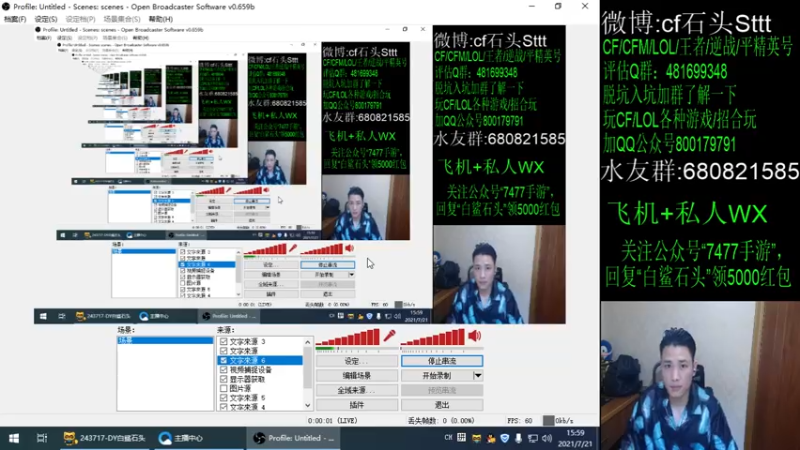This screenshot has width=800, height=450.
Task: Open 全域来源... global sources
Action: pyautogui.click(x=357, y=390)
